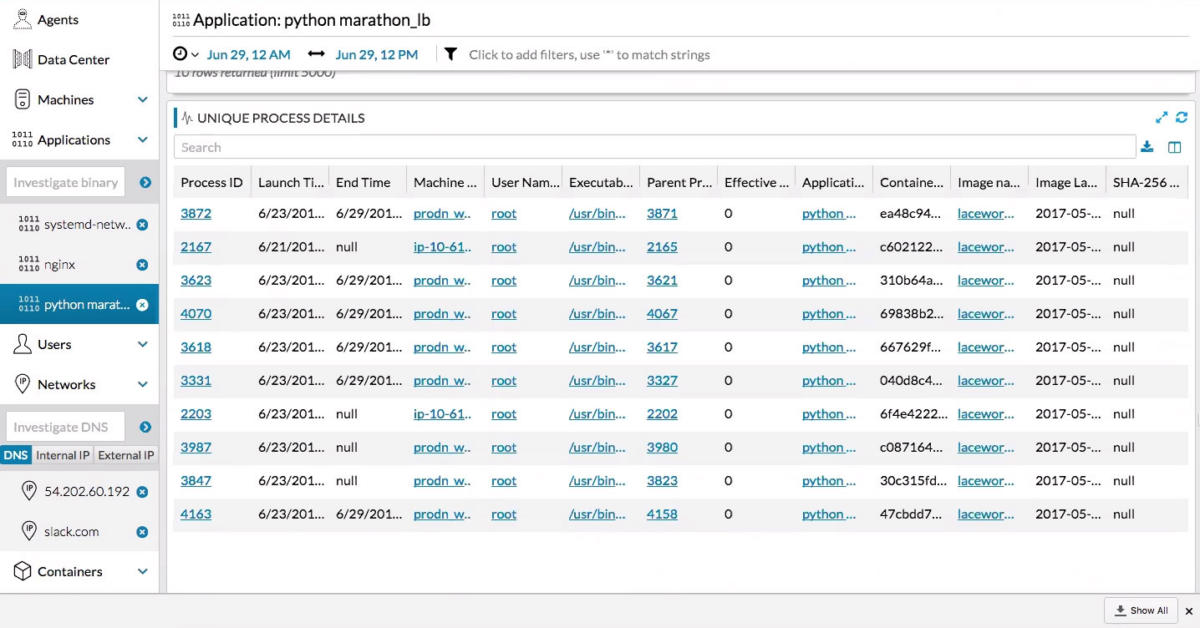The width and height of the screenshot is (1200, 628).
Task: Click the nginx binary icon
Action: (x=28, y=264)
